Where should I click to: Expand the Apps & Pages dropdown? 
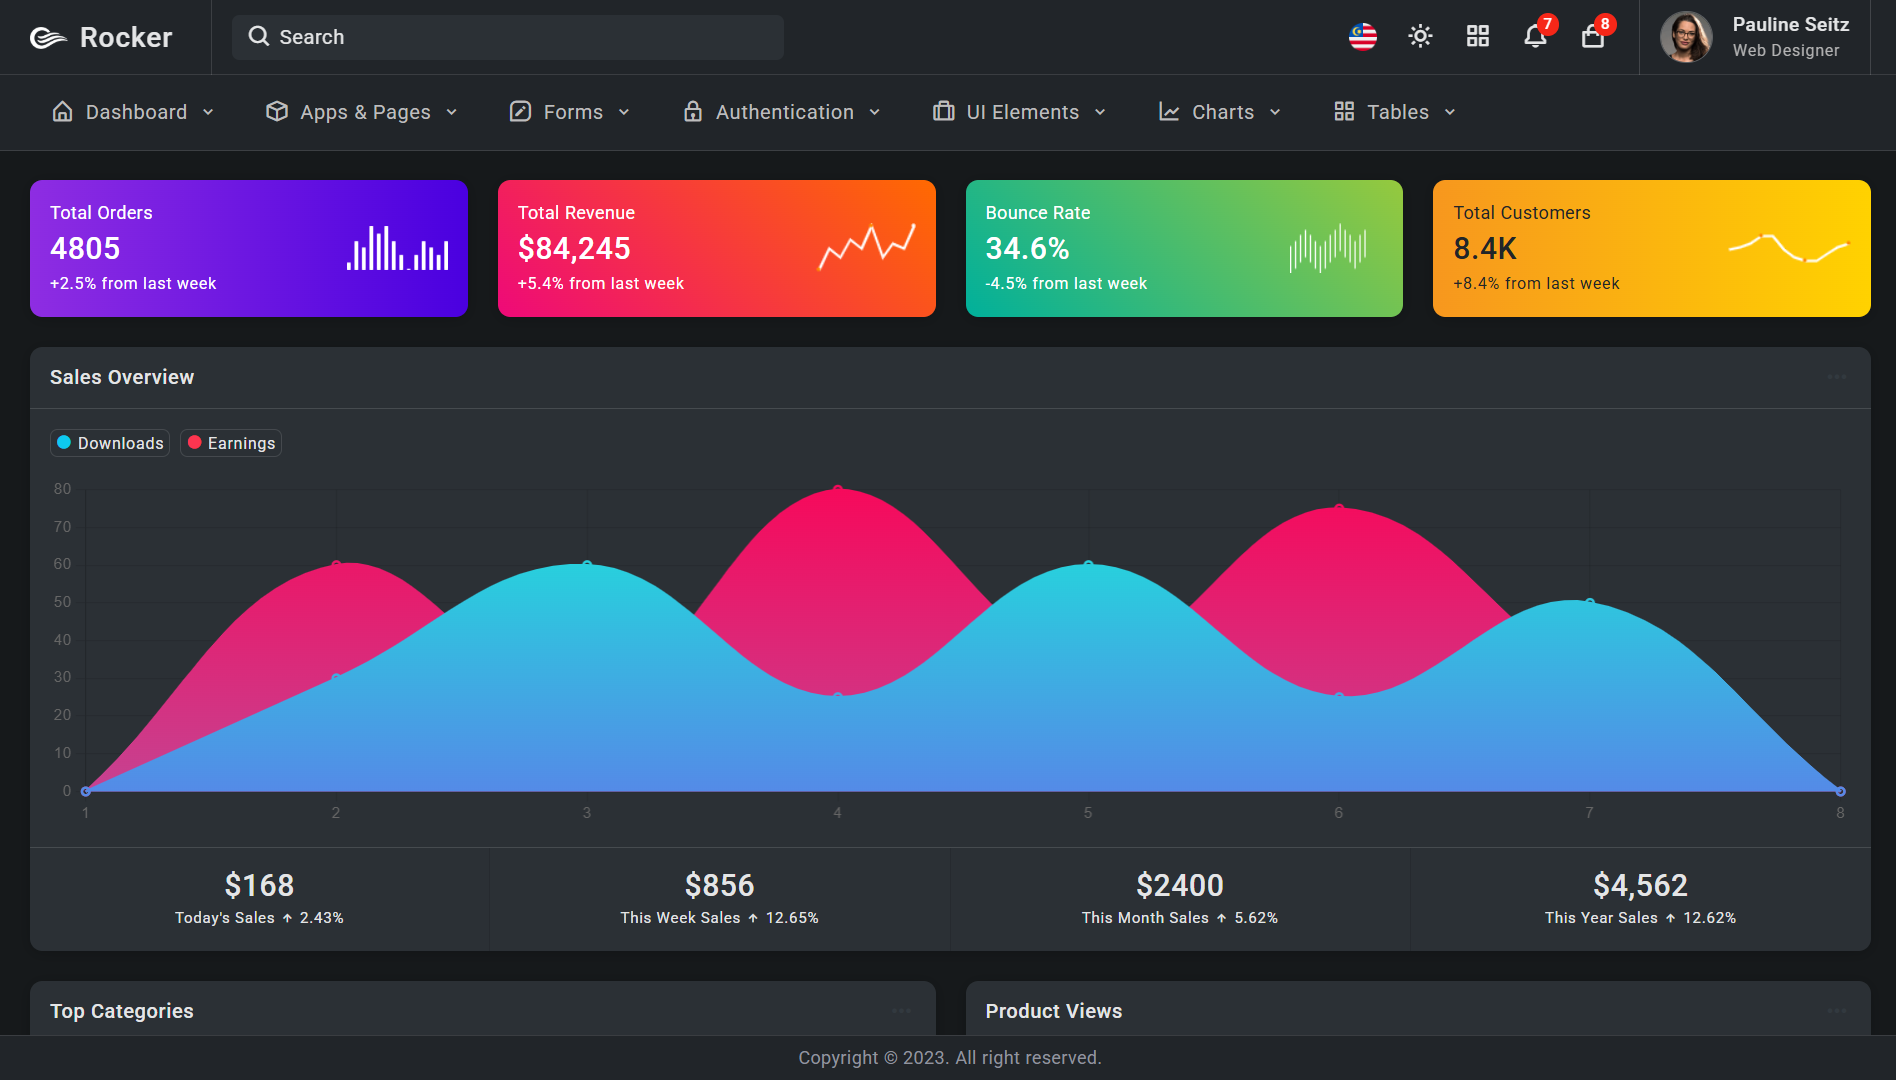[x=364, y=112]
